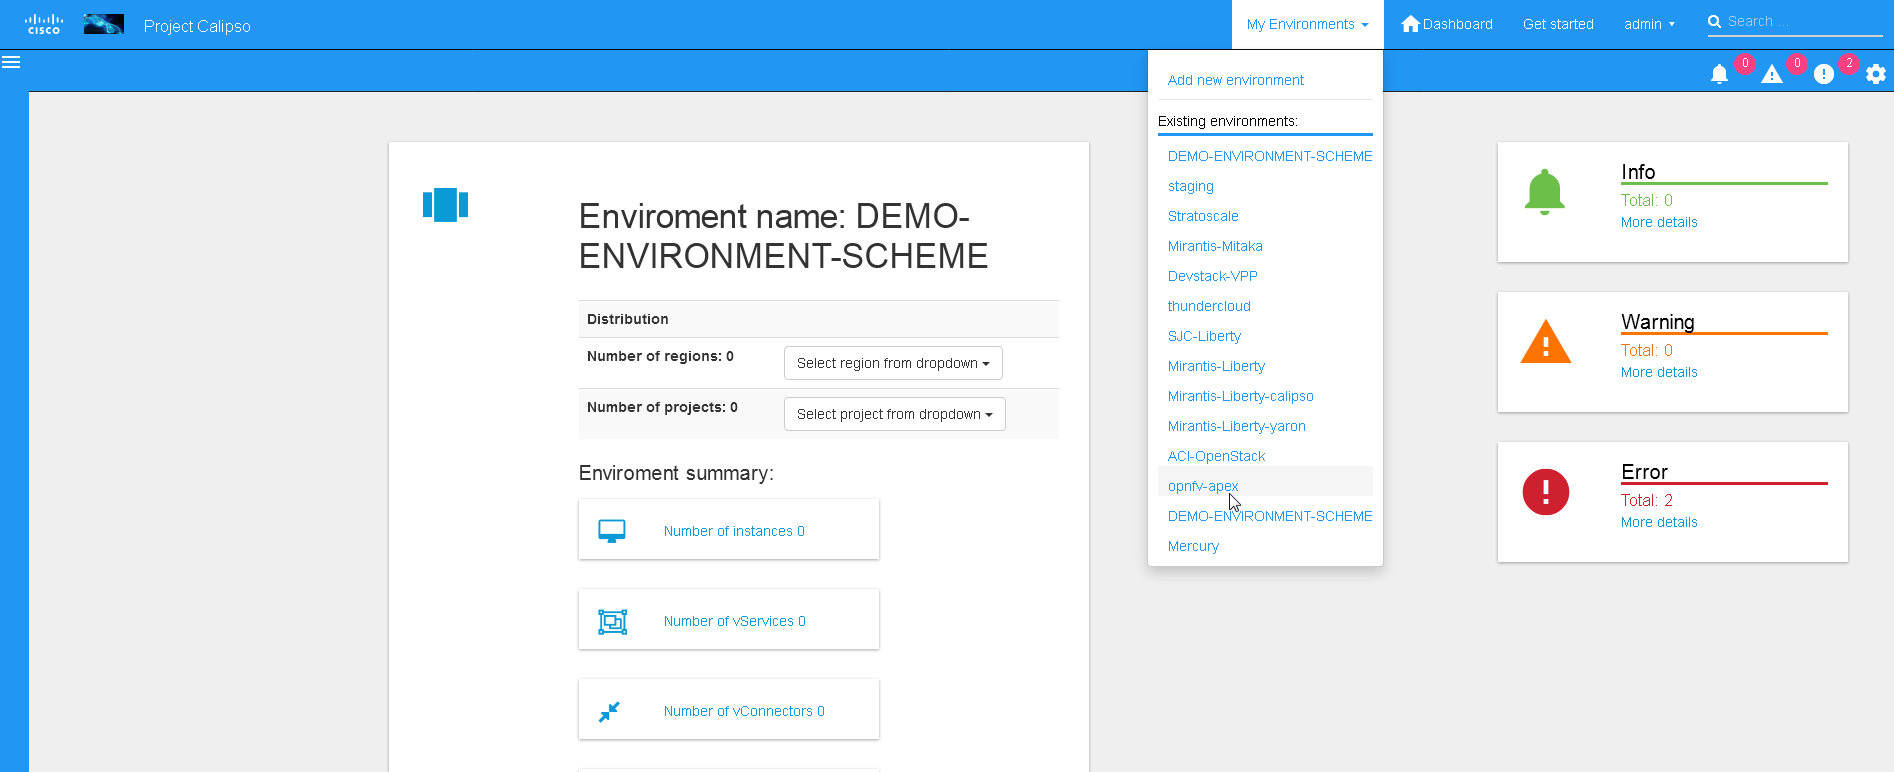The image size is (1894, 772).
Task: Open settings via the gear icon
Action: click(x=1875, y=74)
